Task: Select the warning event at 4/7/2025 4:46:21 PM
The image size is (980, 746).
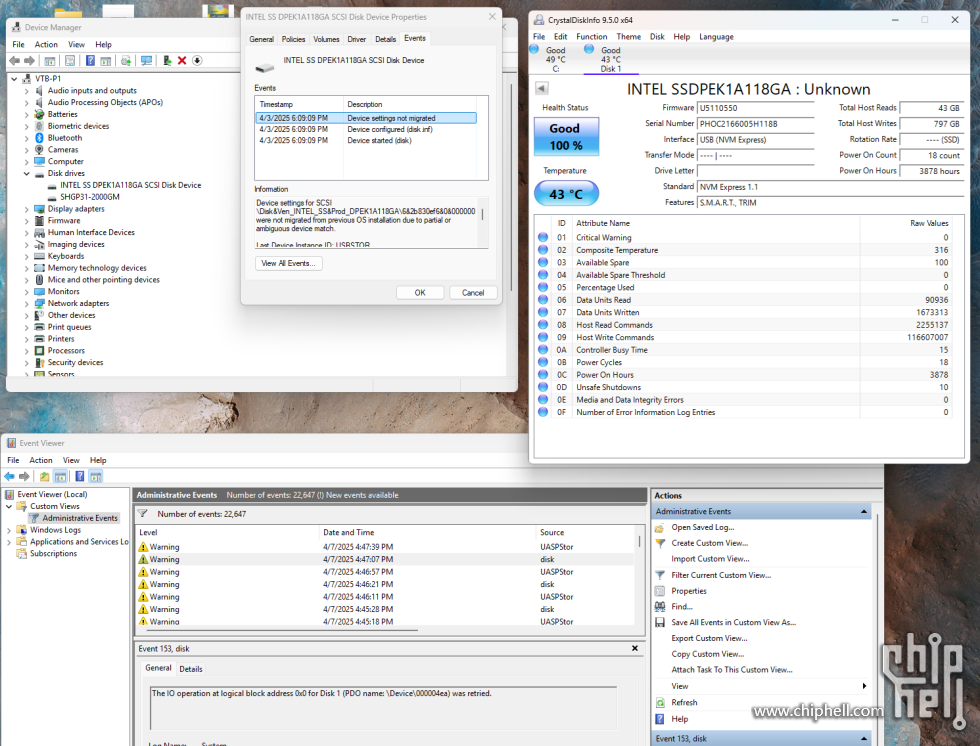Action: coord(386,585)
